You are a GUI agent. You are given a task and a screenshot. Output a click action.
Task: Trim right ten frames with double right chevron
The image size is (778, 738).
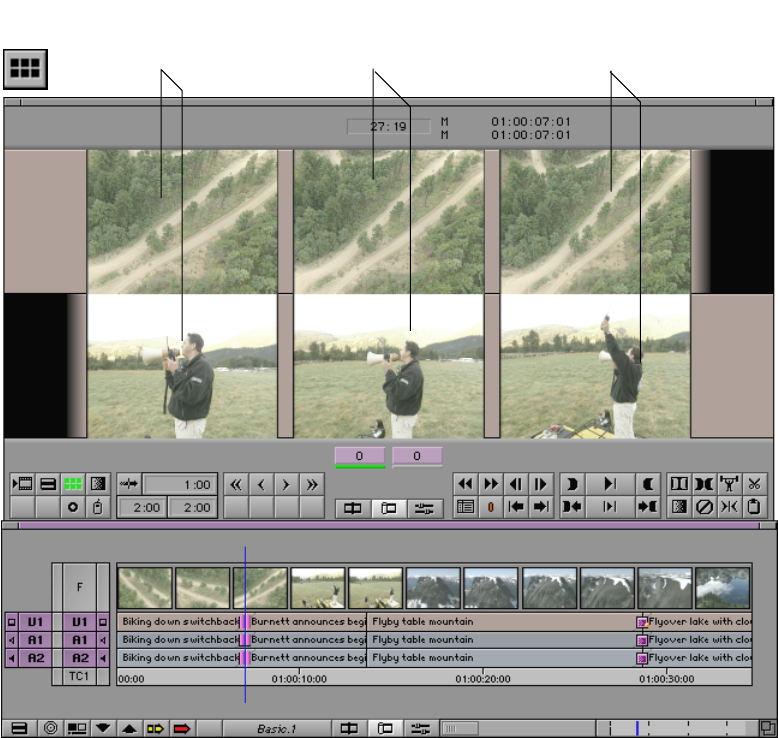click(x=312, y=484)
